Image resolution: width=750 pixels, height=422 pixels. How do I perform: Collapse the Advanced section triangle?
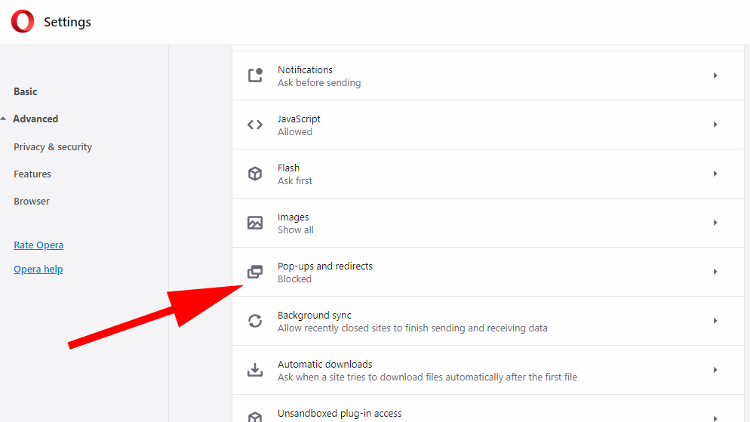3,119
